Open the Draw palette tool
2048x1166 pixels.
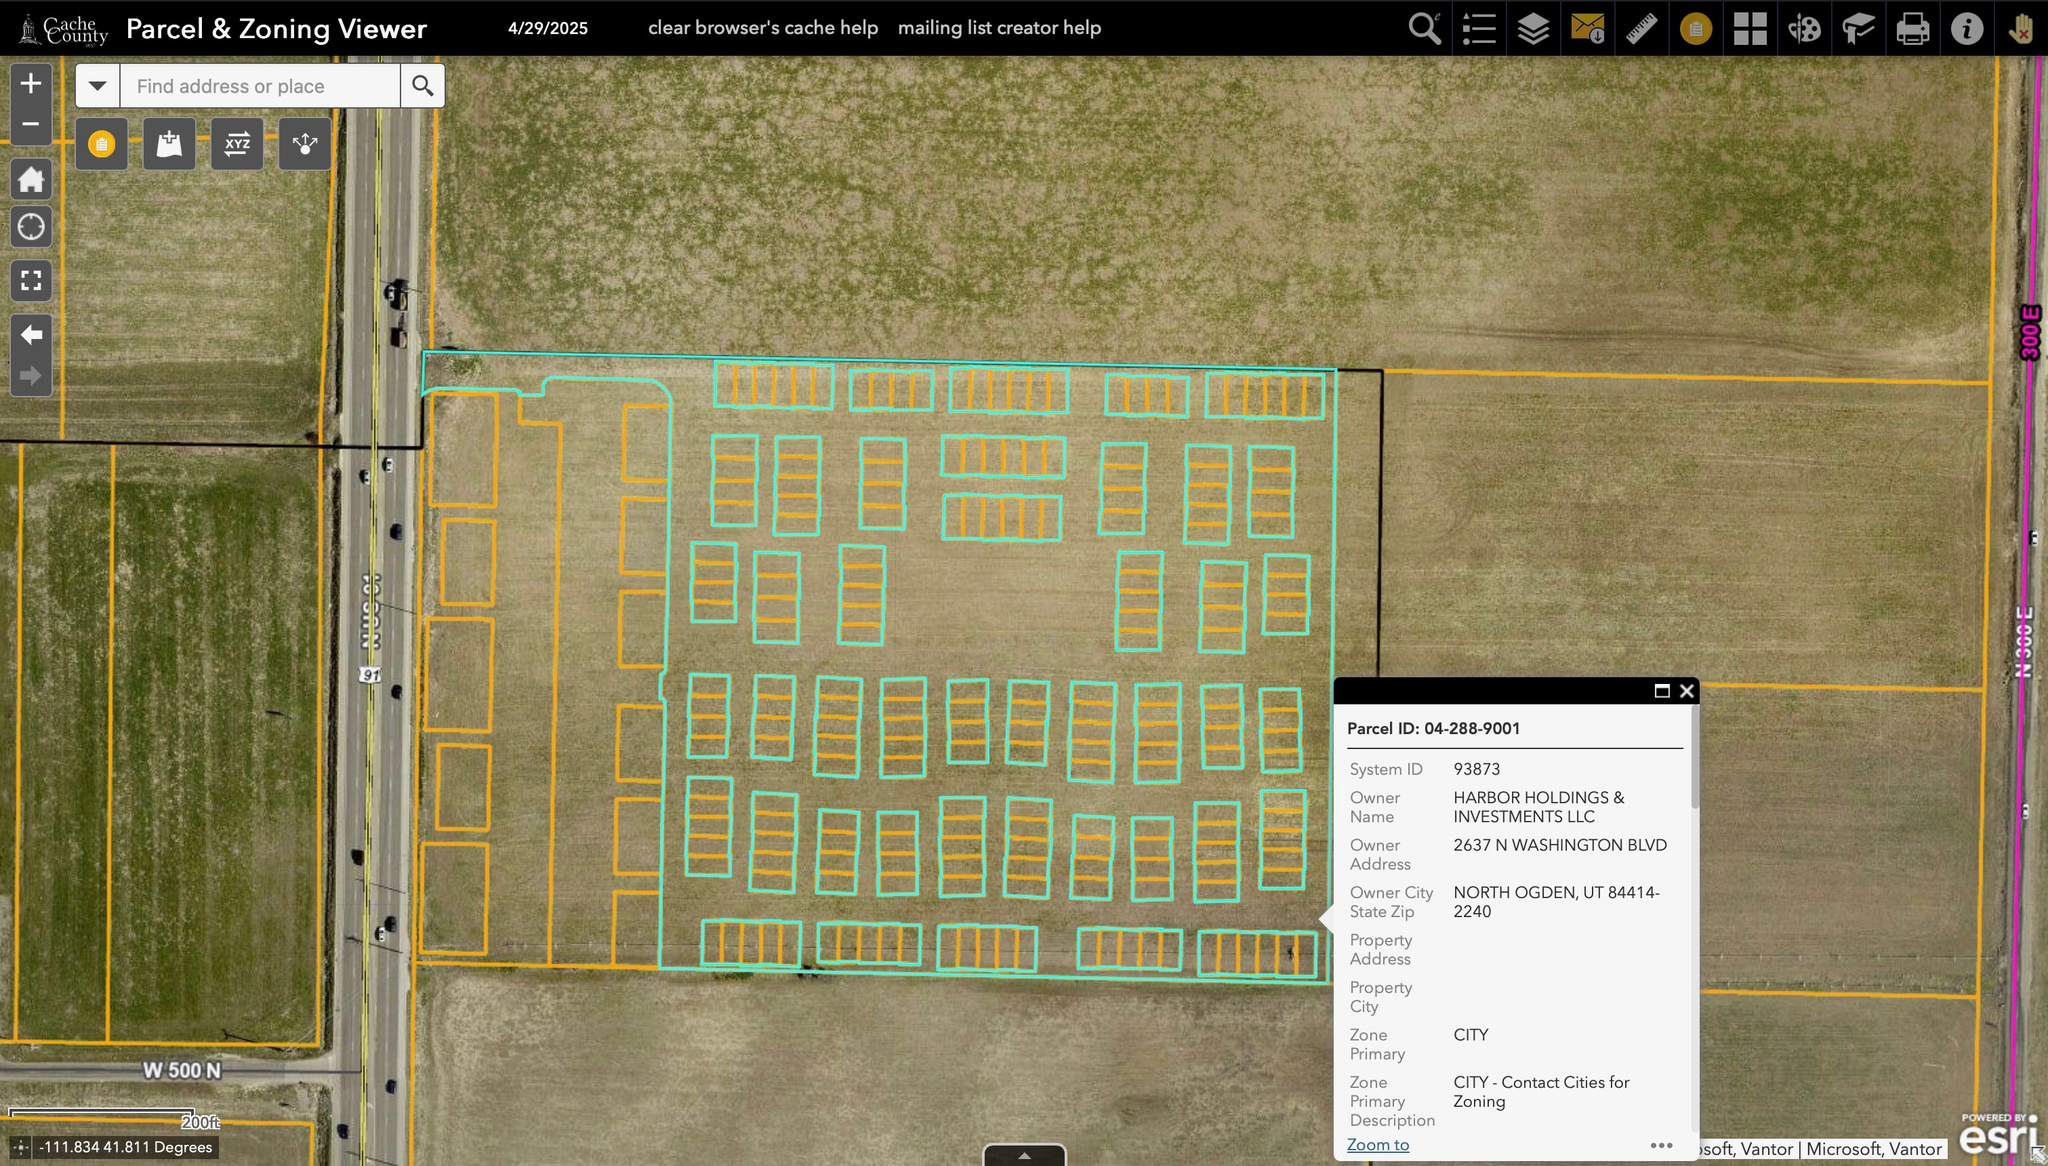pos(1804,28)
